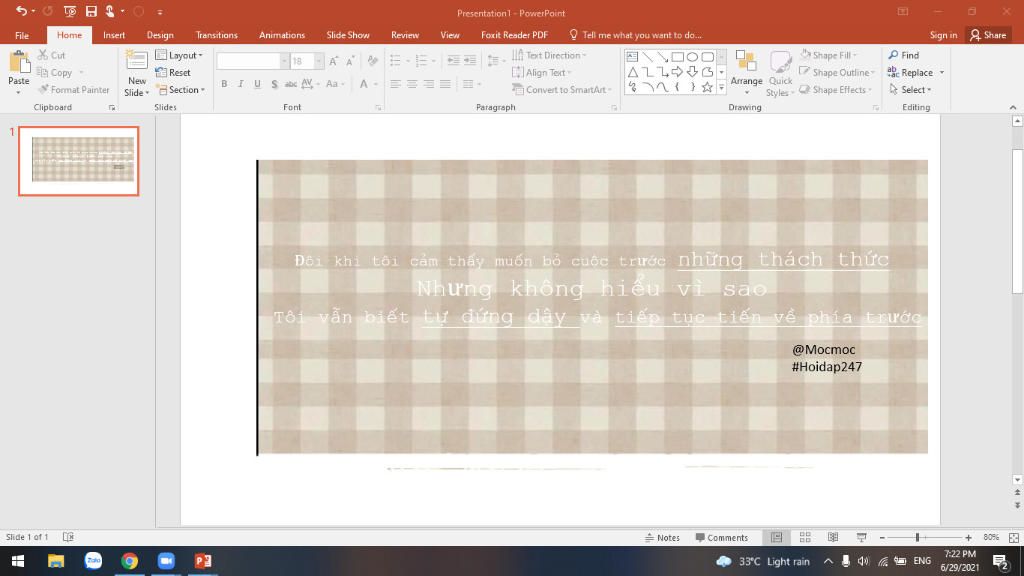Toggle Underline formatting
1024x576 pixels.
click(257, 84)
